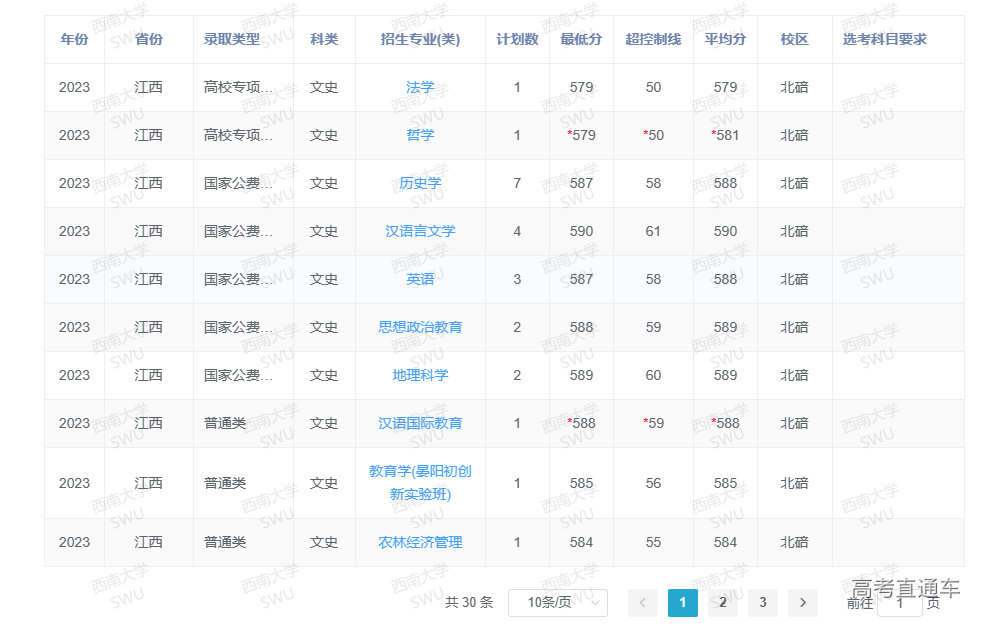Click the 前往 page jump input field

(899, 603)
